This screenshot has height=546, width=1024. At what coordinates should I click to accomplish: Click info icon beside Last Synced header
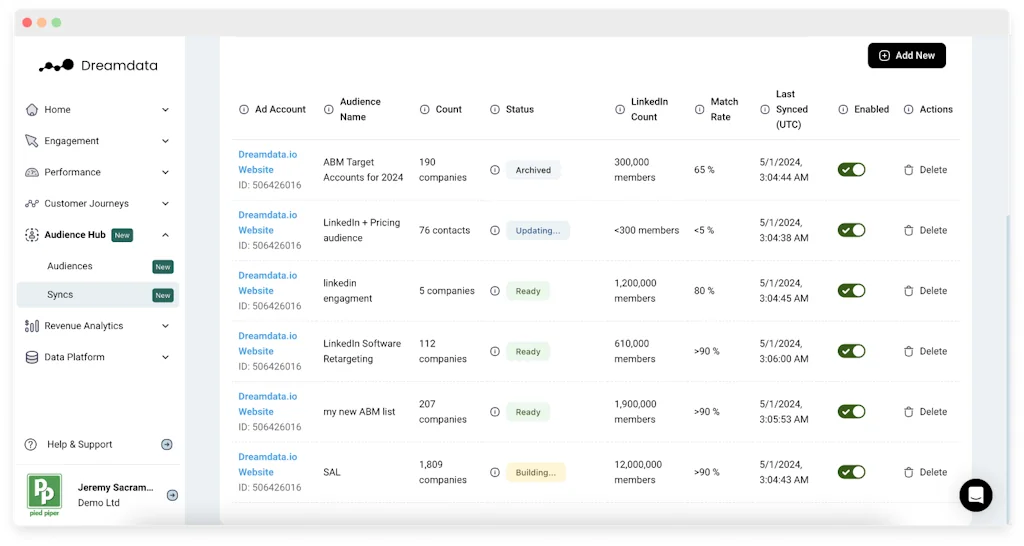tap(765, 110)
